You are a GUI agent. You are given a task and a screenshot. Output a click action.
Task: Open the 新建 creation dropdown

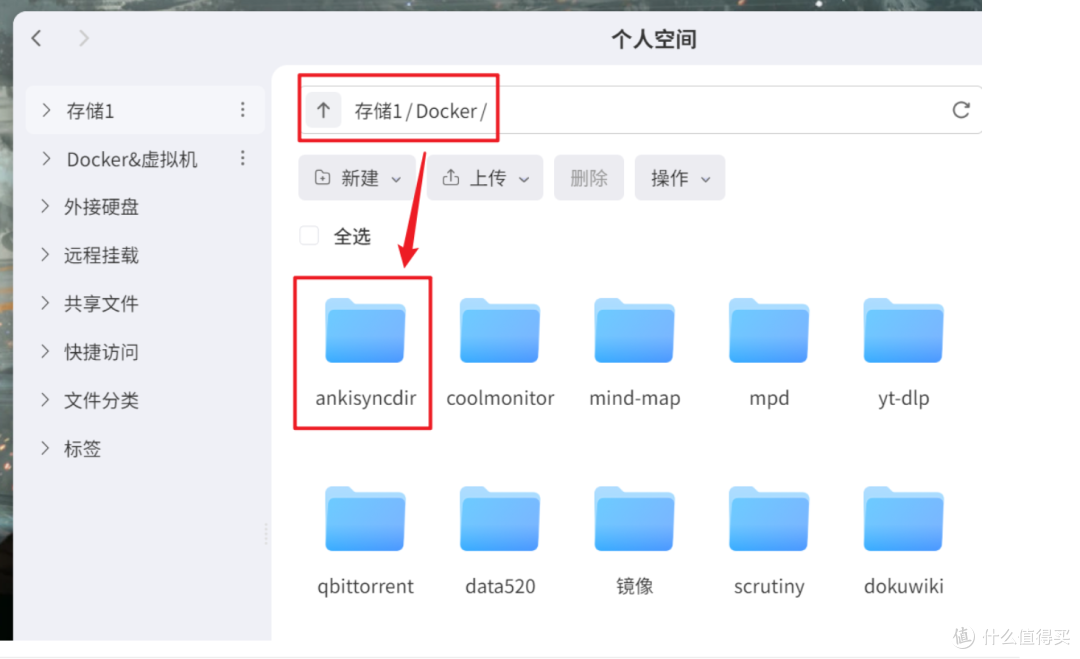[x=357, y=177]
